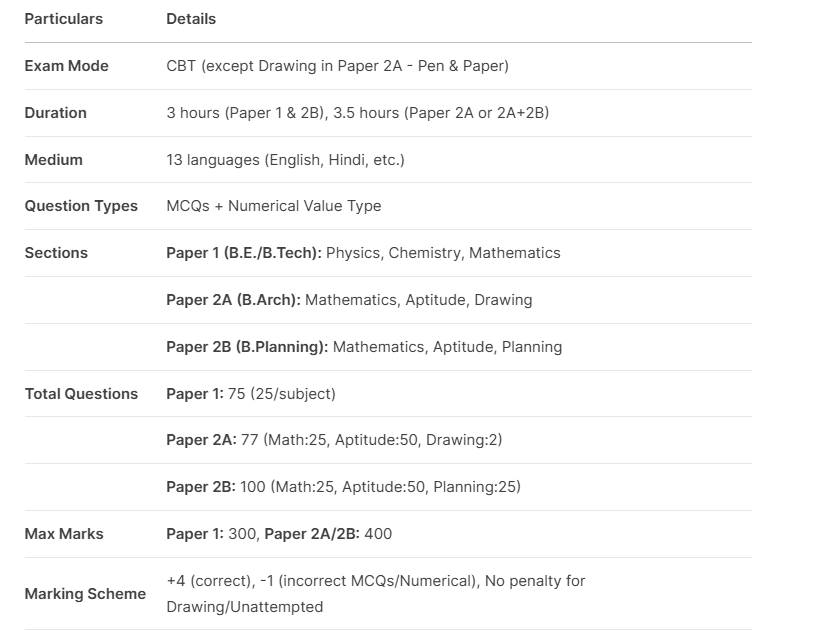The height and width of the screenshot is (641, 814).
Task: Click the Paper 1 (B.E./B.Tech) sections line
Action: tap(363, 253)
